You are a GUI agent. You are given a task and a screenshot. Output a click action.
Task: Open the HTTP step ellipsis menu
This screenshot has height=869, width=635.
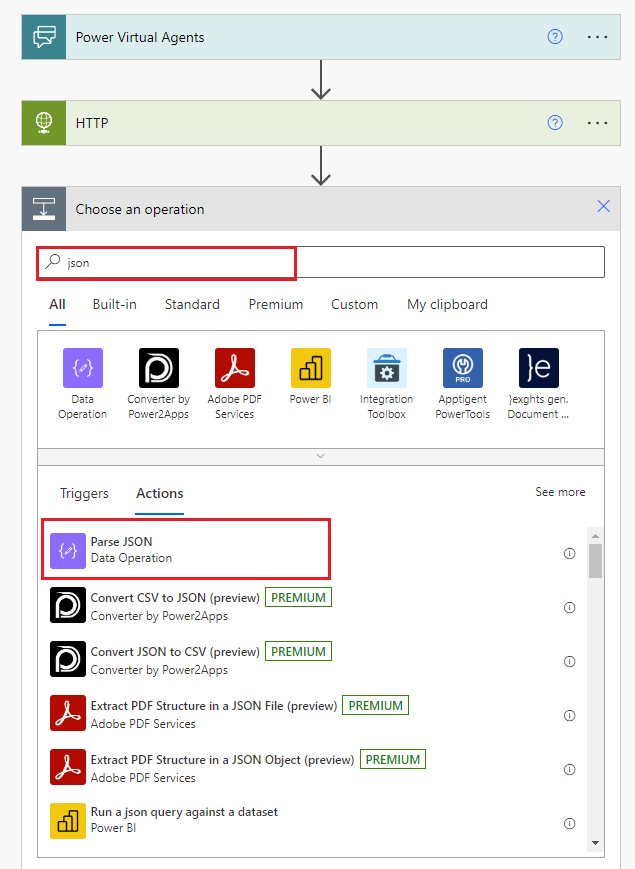597,123
